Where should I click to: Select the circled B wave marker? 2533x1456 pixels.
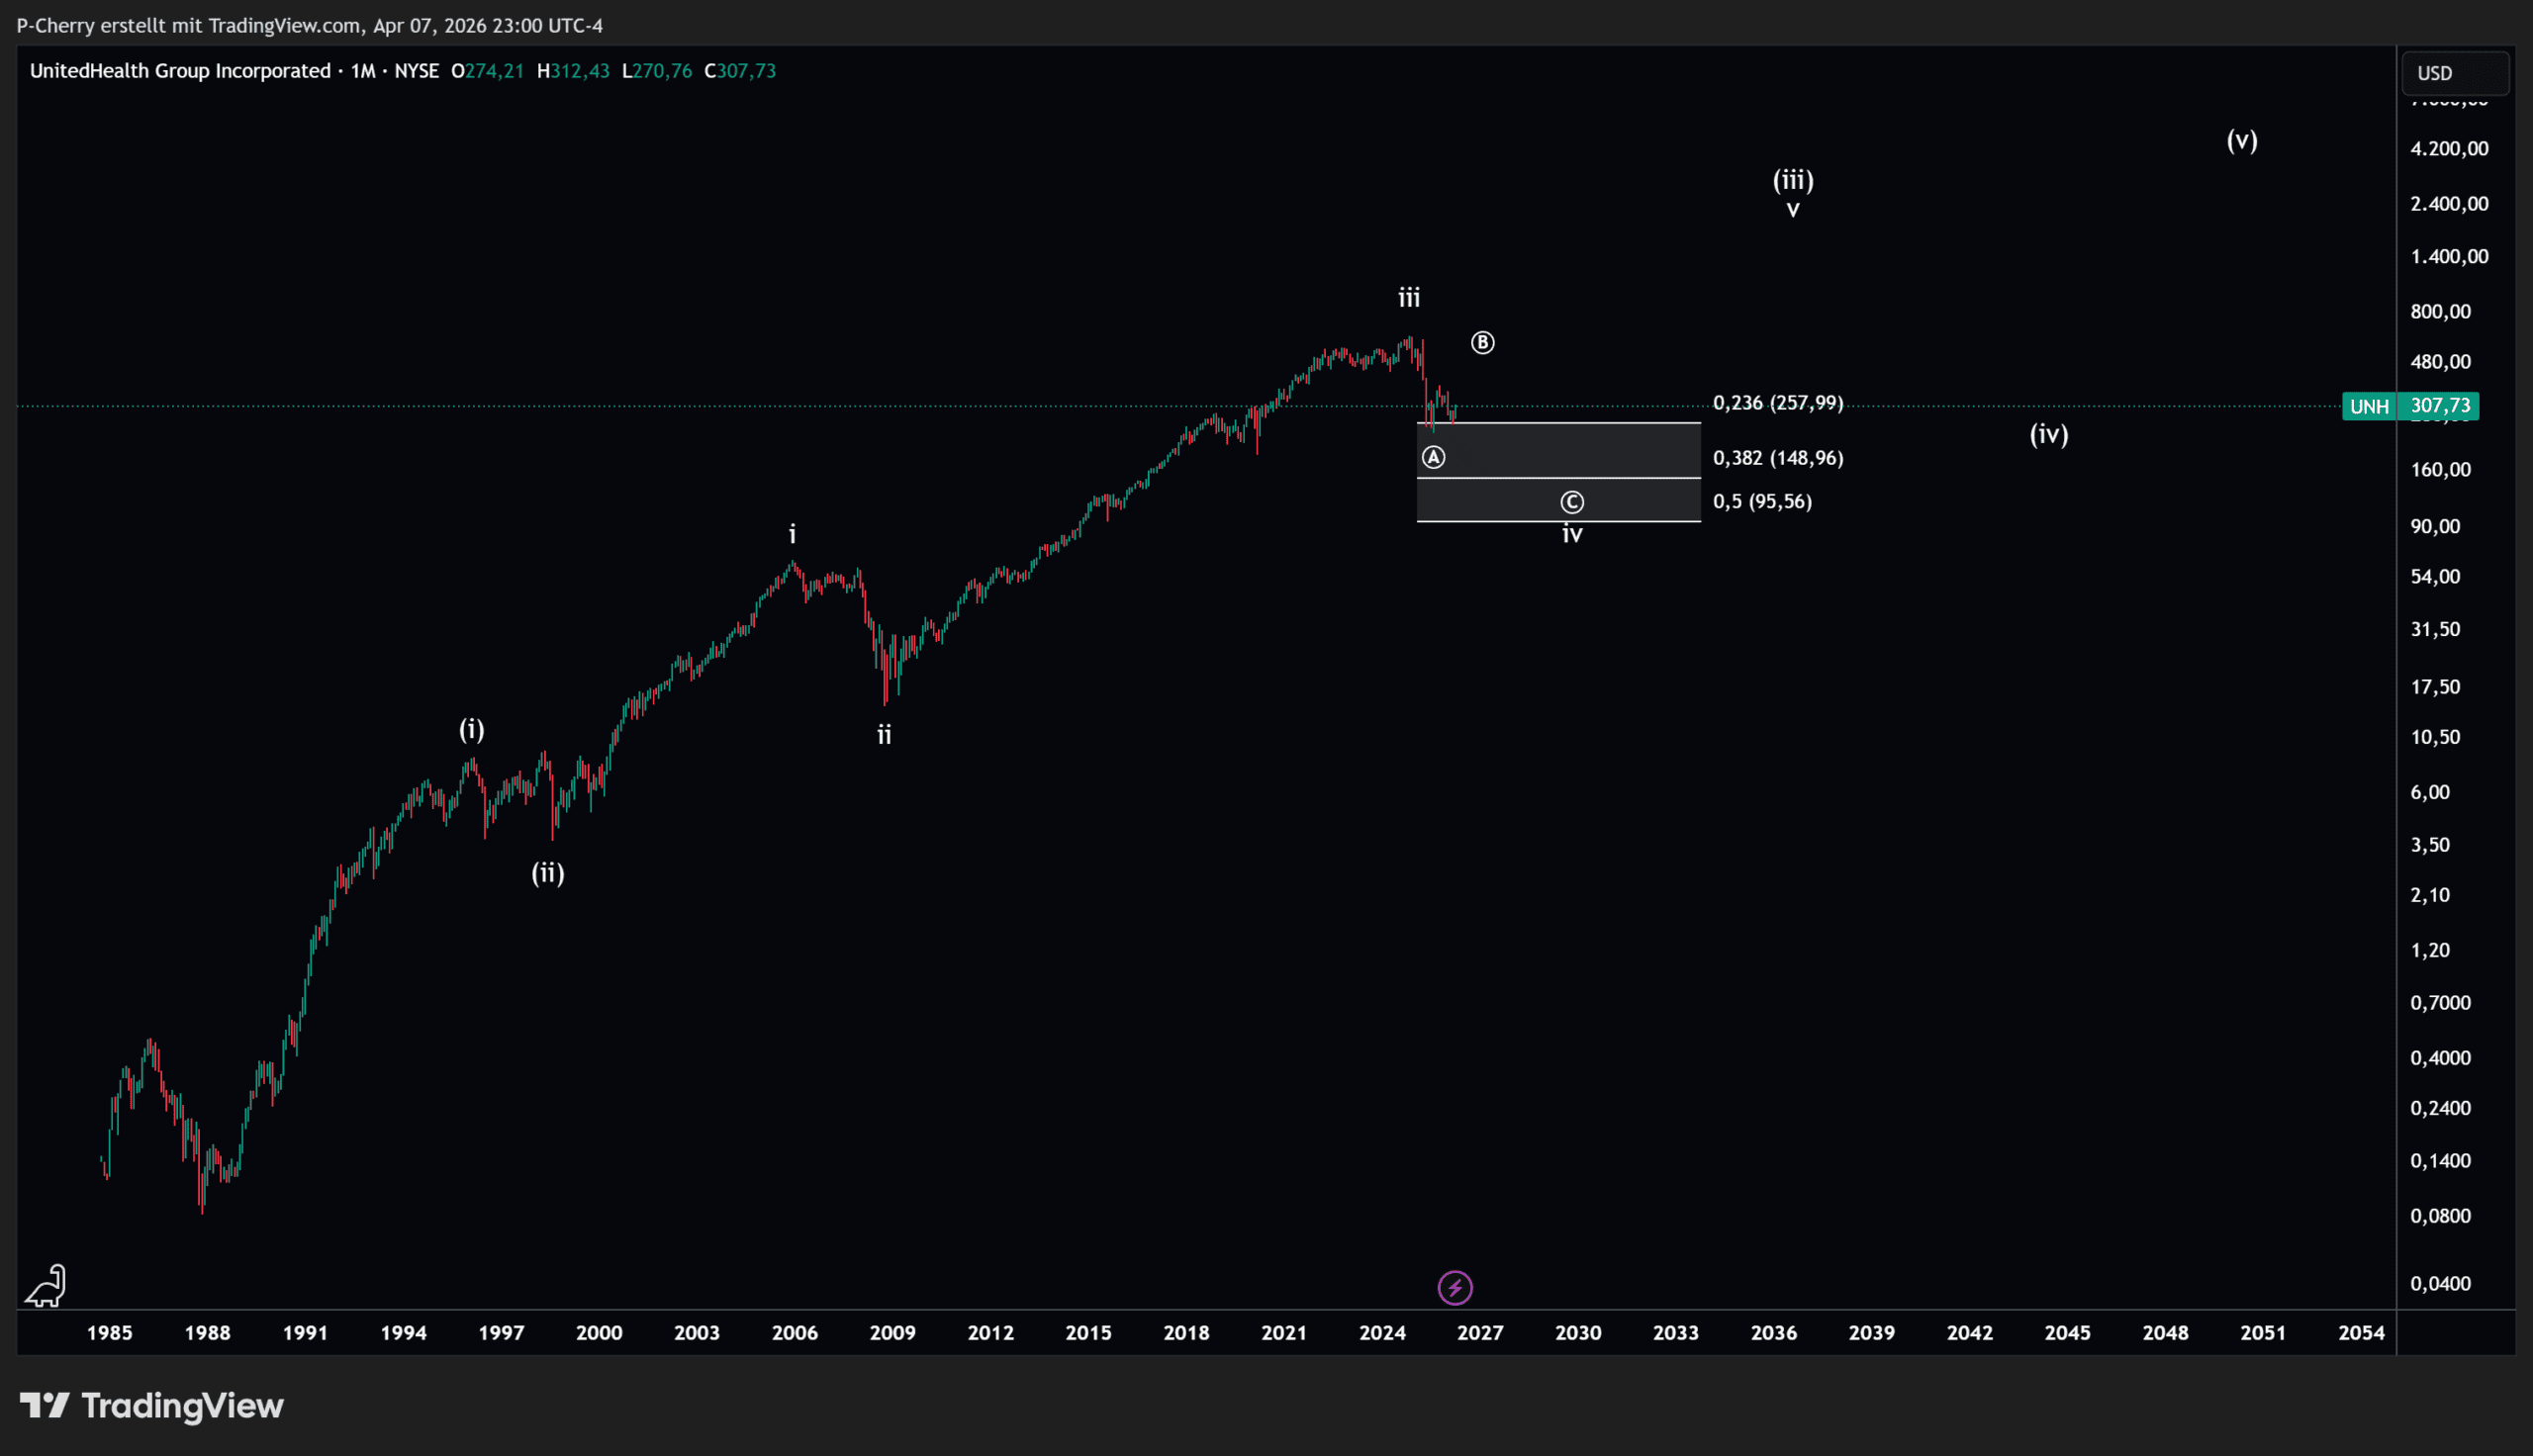click(1482, 343)
